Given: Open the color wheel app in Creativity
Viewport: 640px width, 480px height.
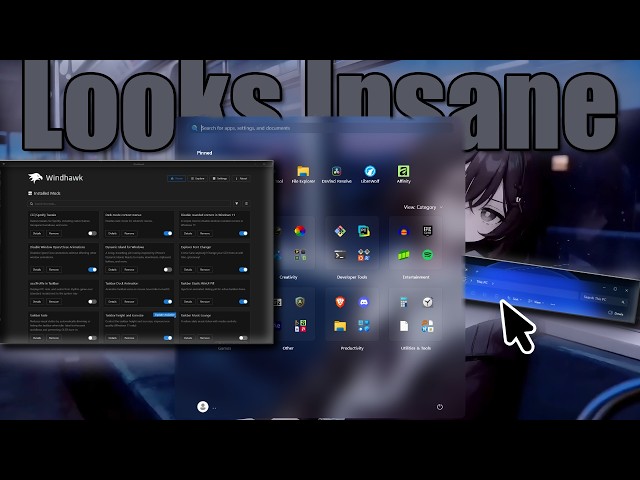Looking at the screenshot, I should [300, 231].
